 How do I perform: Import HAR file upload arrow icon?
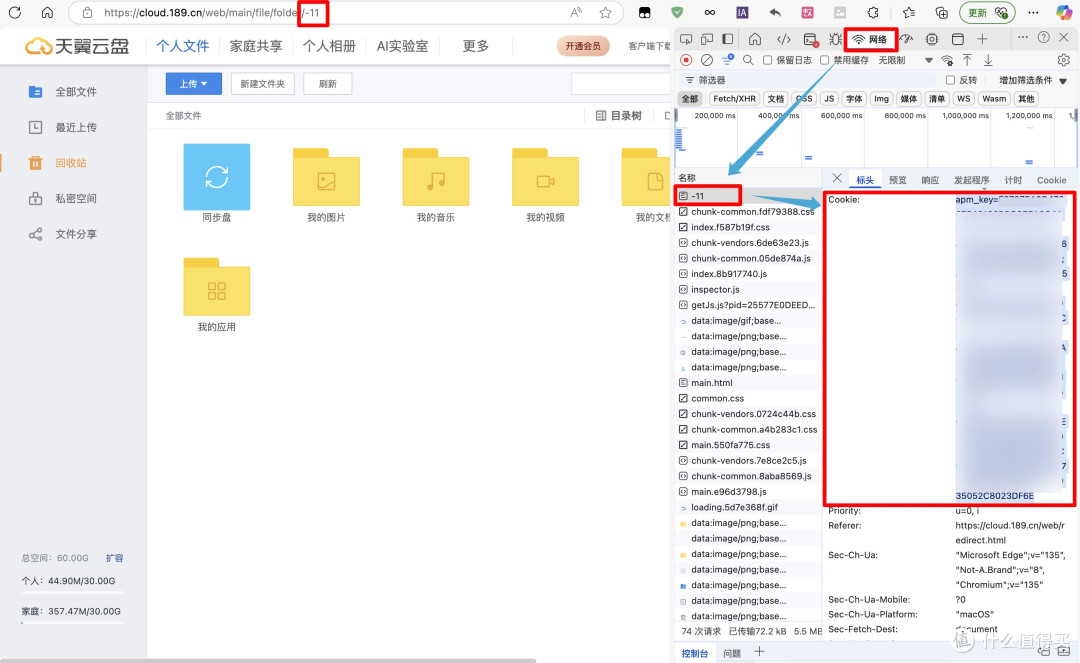967,60
